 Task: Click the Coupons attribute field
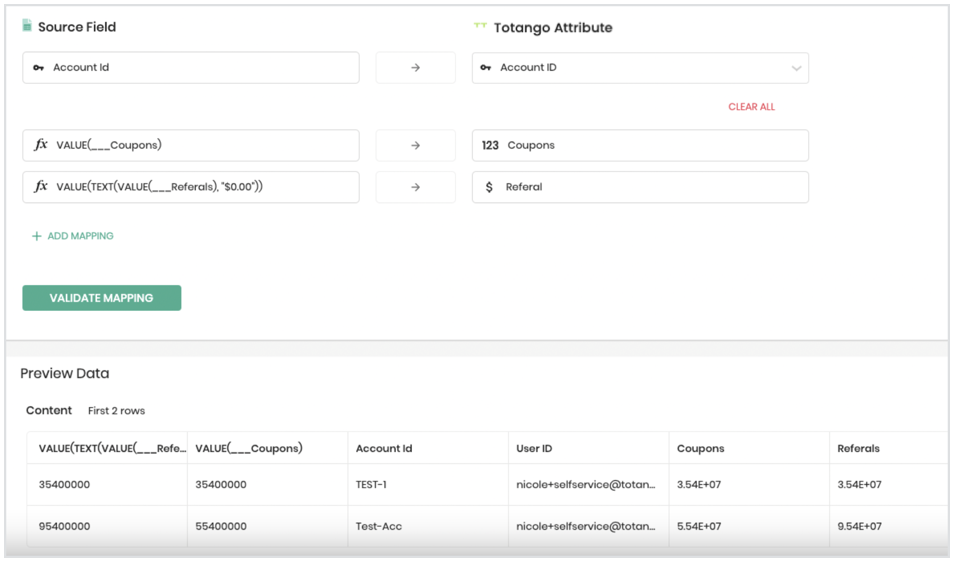(640, 145)
